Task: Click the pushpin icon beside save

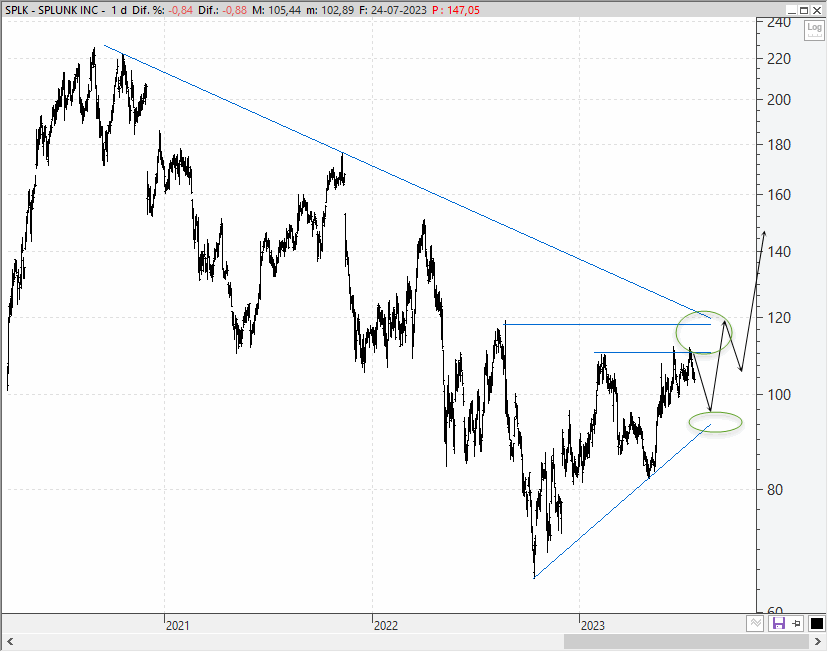Action: pos(796,623)
